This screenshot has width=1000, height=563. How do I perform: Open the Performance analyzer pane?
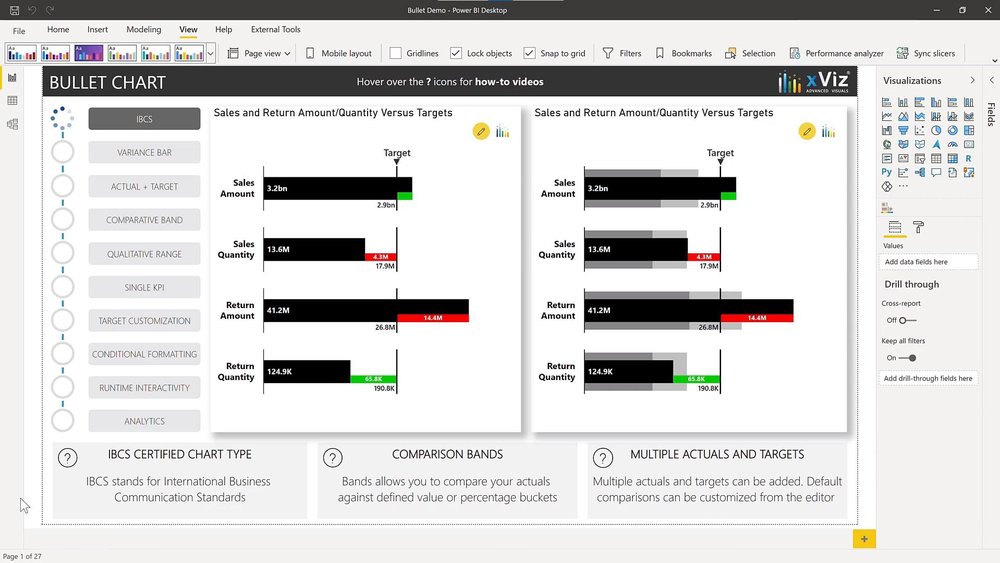[x=836, y=53]
